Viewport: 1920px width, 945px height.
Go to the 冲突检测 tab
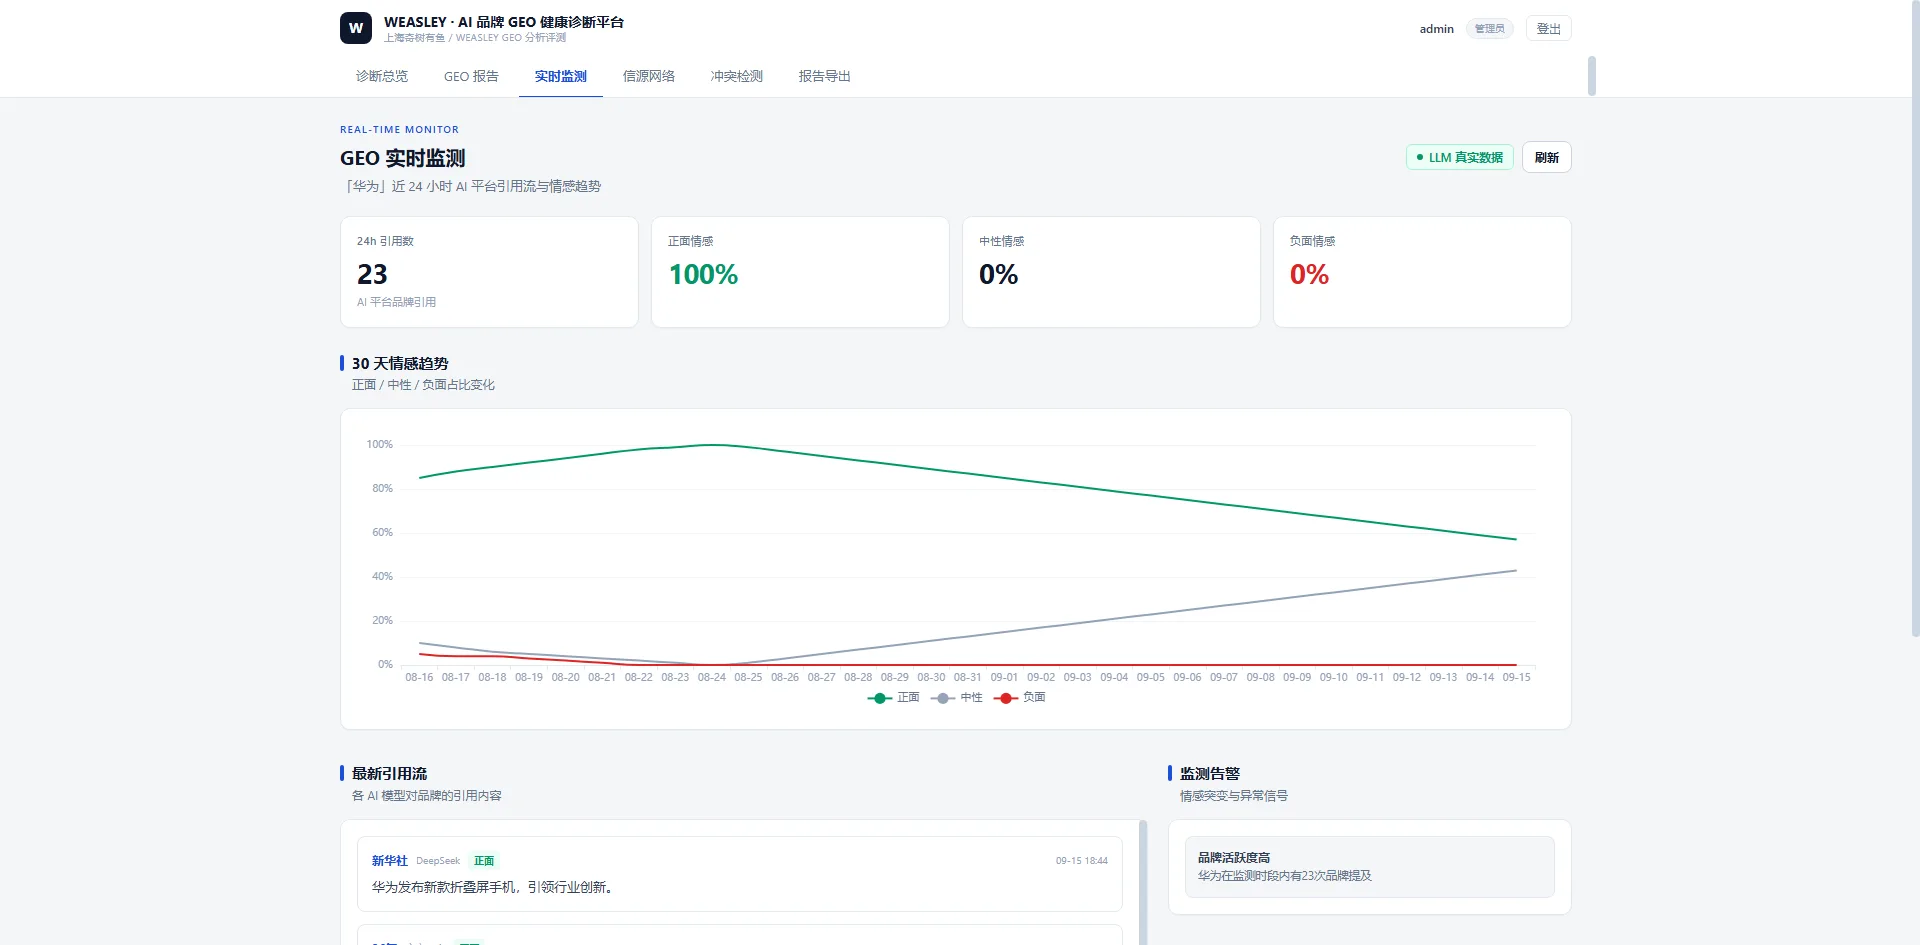click(737, 76)
